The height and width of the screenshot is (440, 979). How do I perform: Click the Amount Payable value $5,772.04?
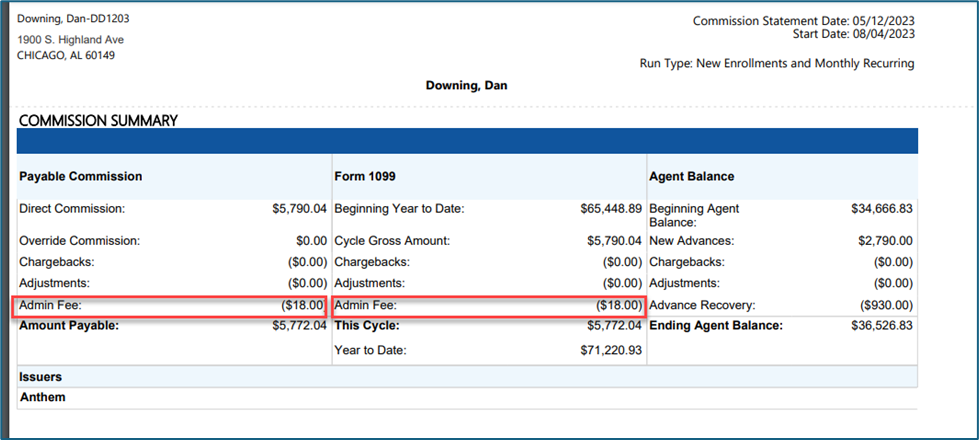tap(300, 325)
